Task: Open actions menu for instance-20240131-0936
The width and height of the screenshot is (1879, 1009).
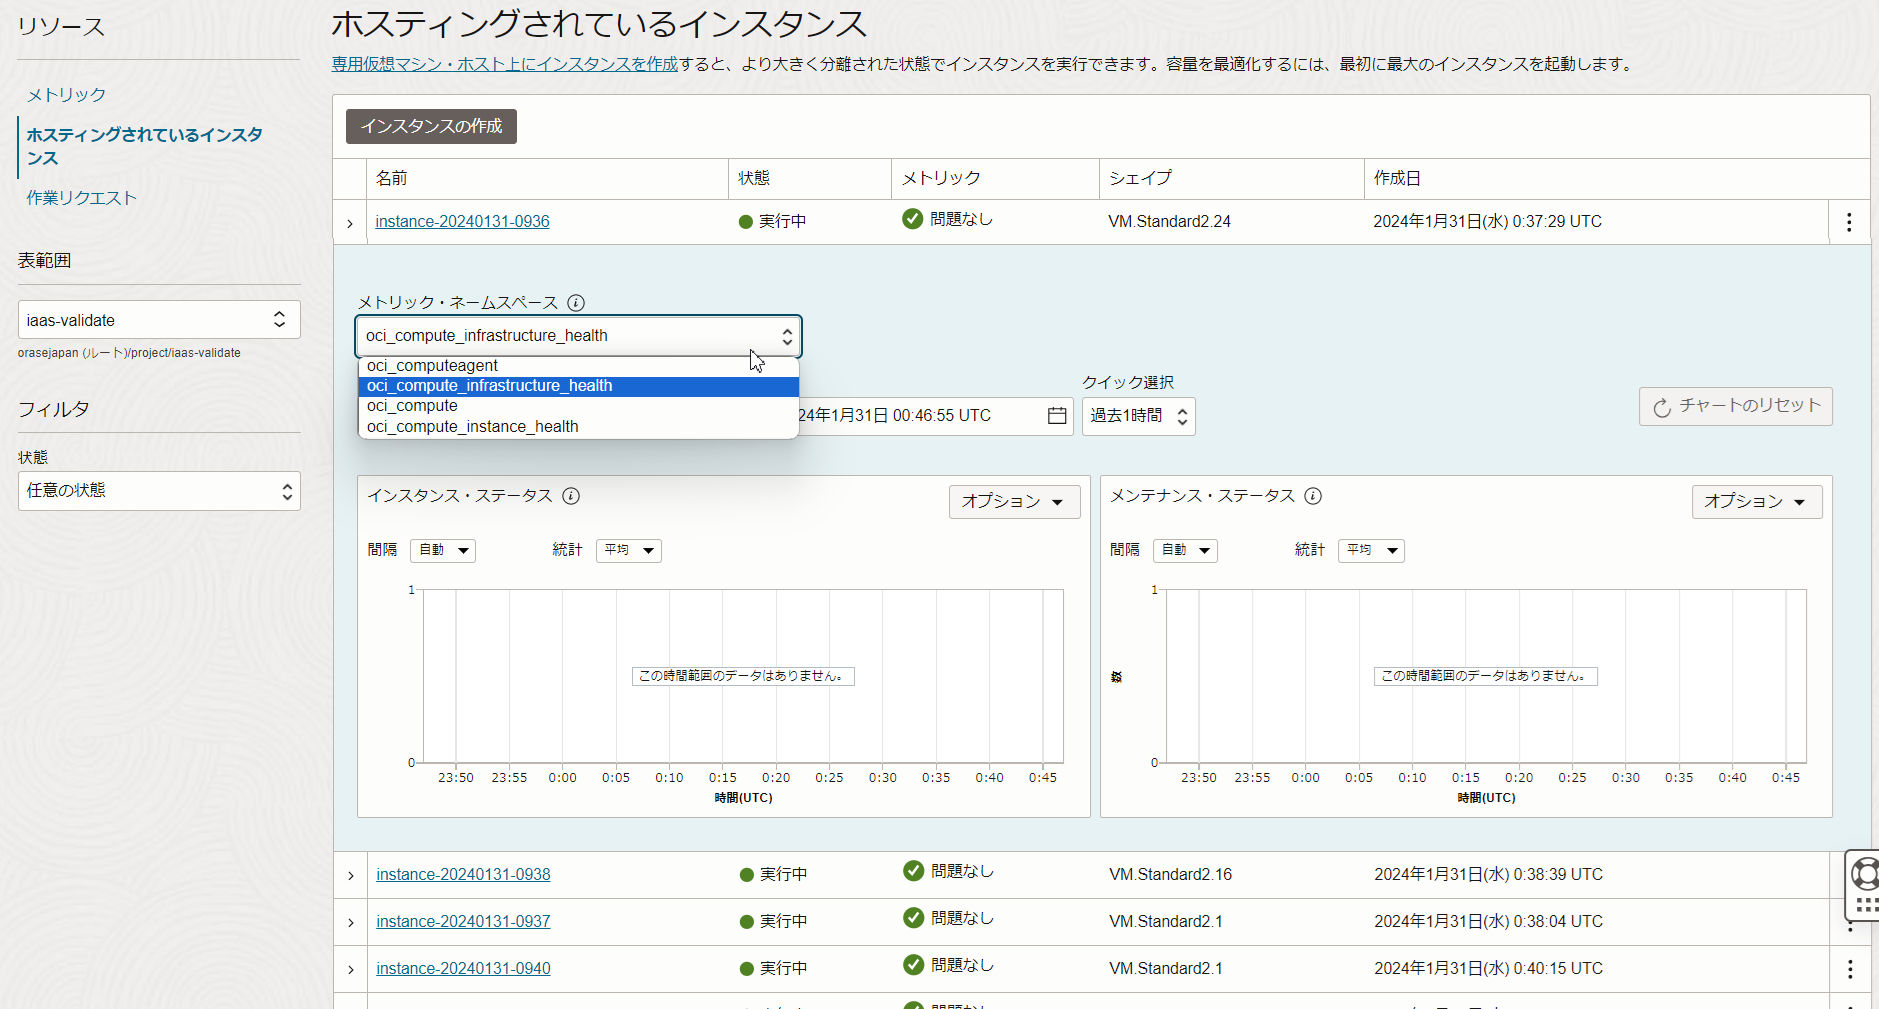Action: click(1848, 222)
